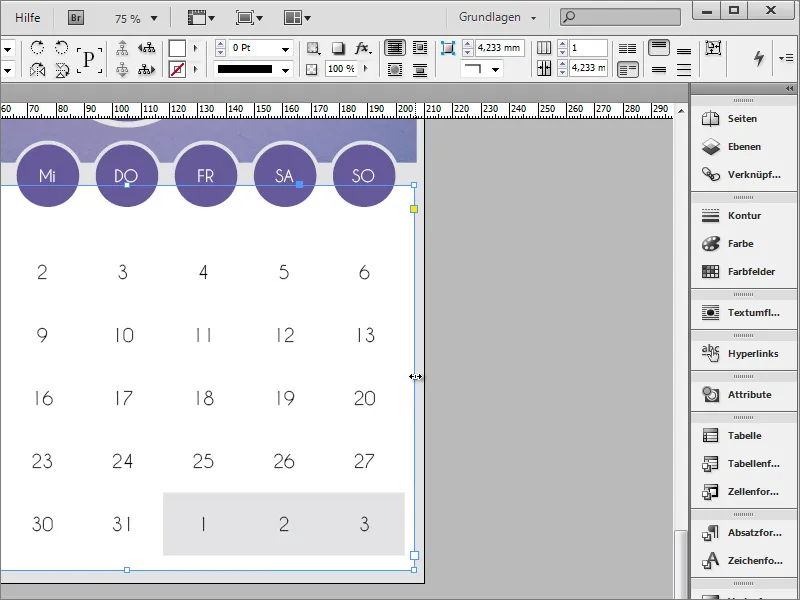Rotate 90 degrees clockwise icon
800x600 pixels.
[x=37, y=48]
